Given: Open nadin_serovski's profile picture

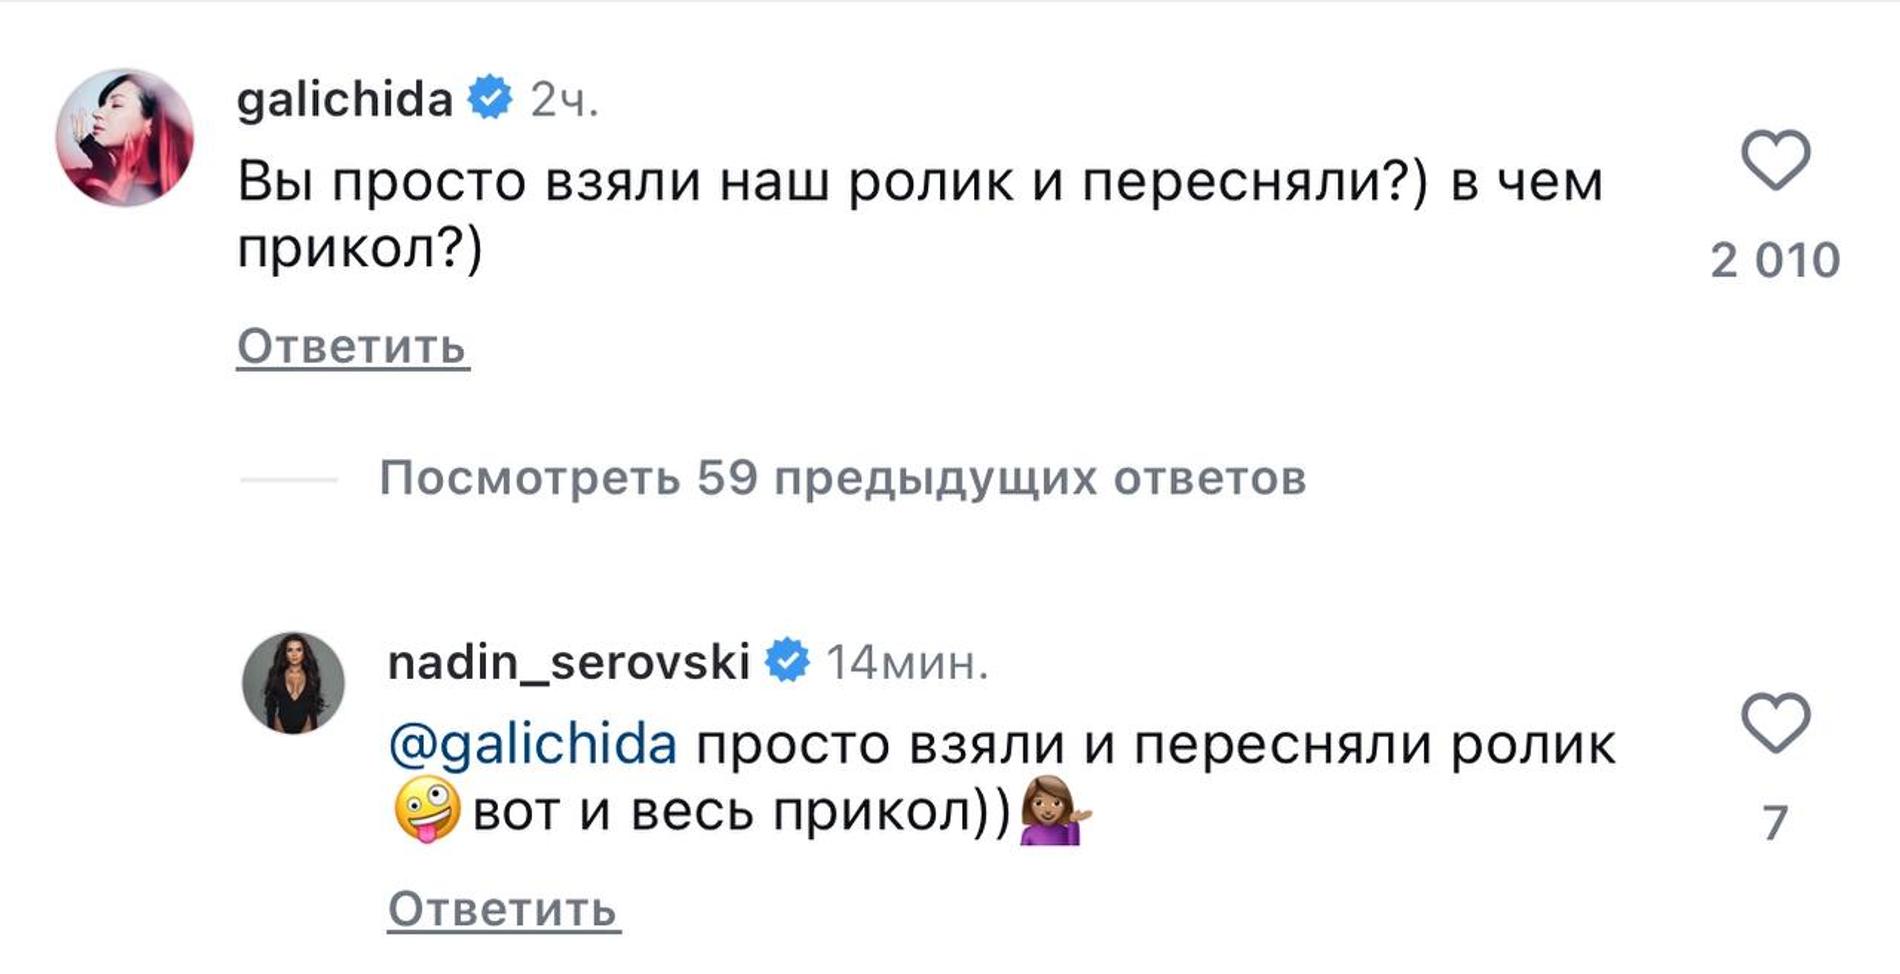Looking at the screenshot, I should coord(293,683).
